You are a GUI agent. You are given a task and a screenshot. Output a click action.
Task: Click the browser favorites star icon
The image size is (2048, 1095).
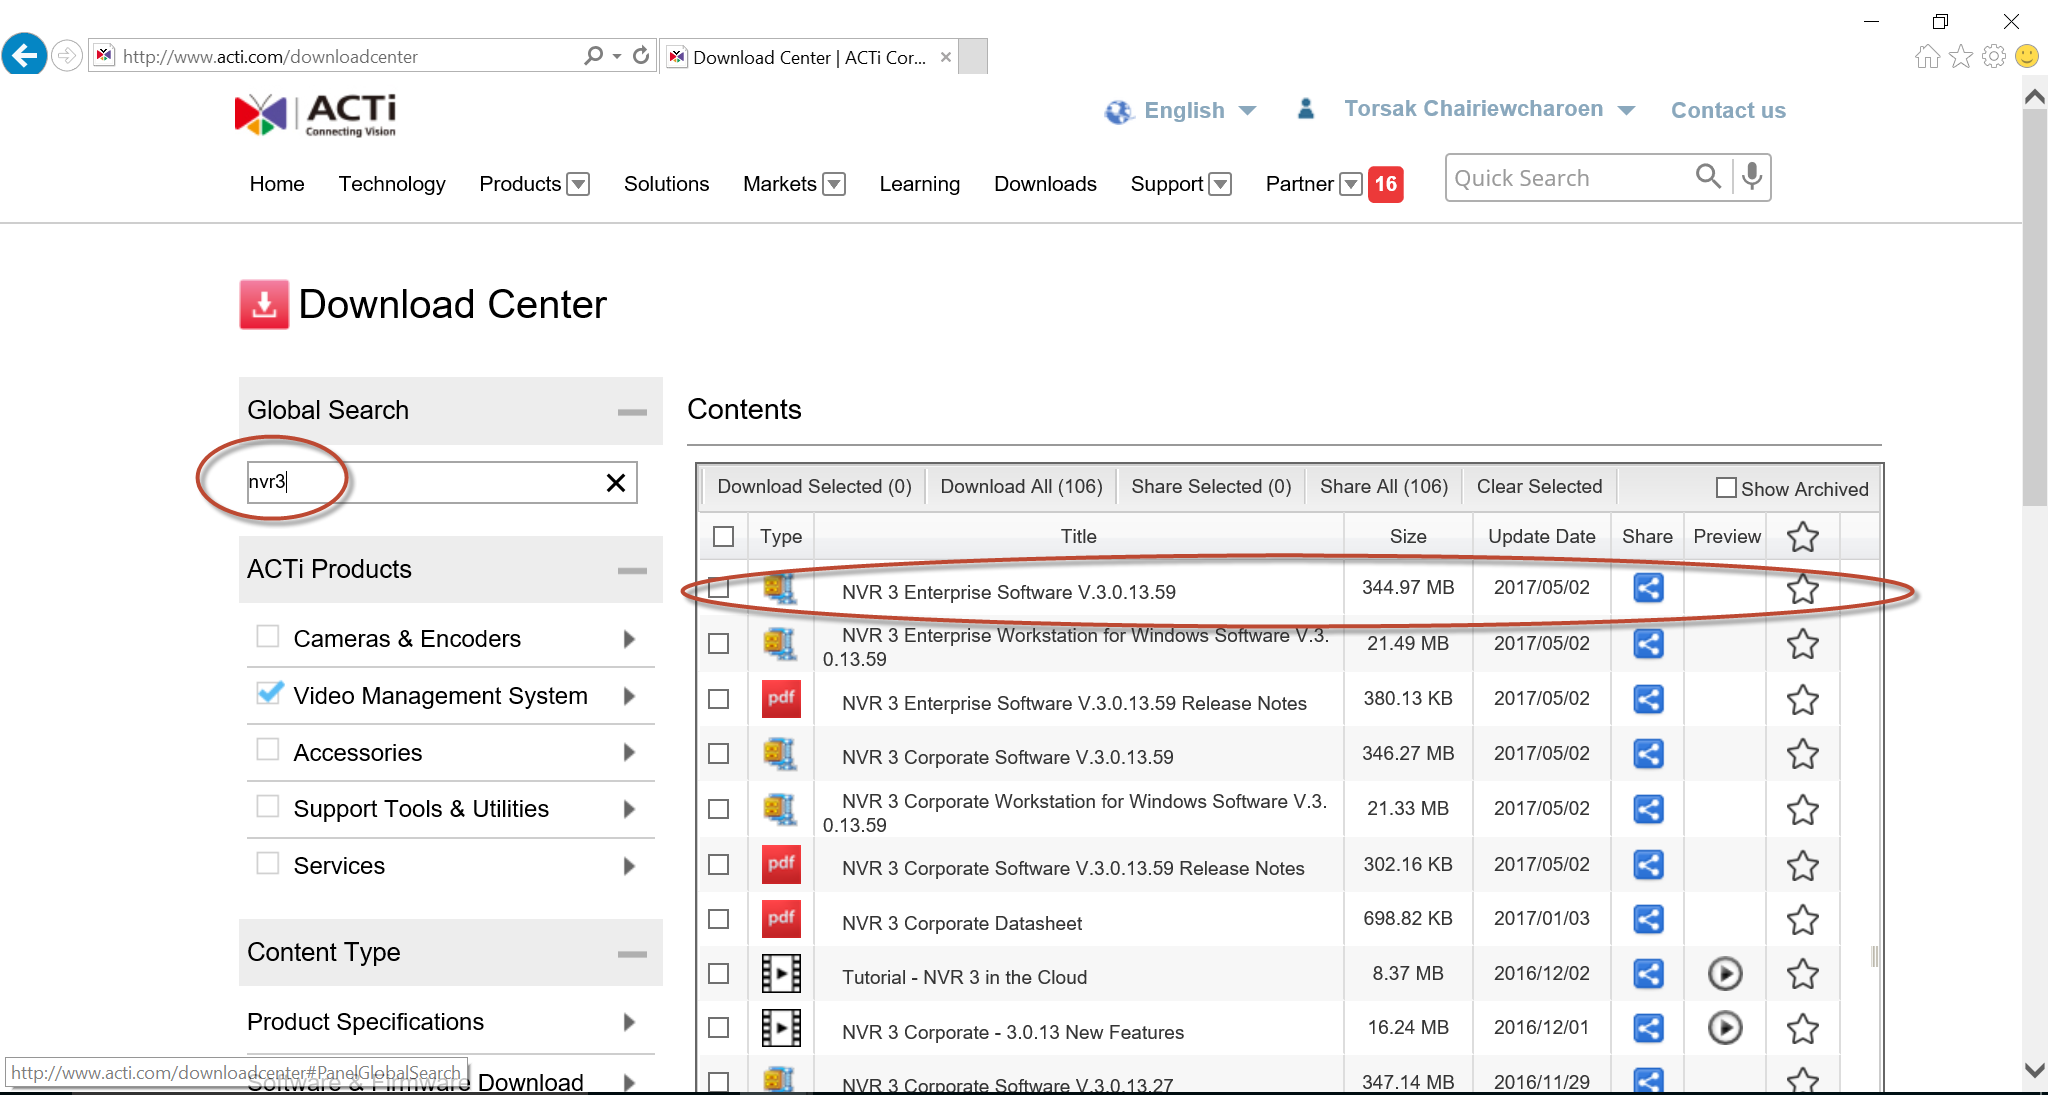(1961, 56)
